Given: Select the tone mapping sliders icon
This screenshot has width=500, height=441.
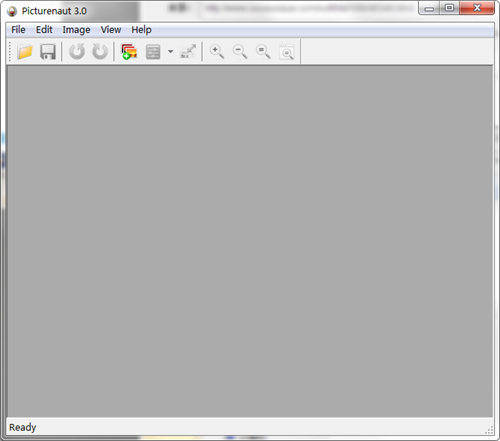Looking at the screenshot, I should pos(153,52).
